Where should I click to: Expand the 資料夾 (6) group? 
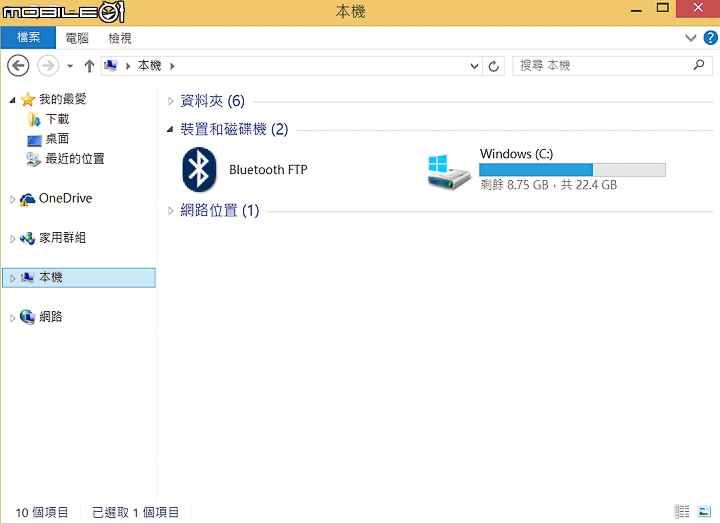coord(170,101)
